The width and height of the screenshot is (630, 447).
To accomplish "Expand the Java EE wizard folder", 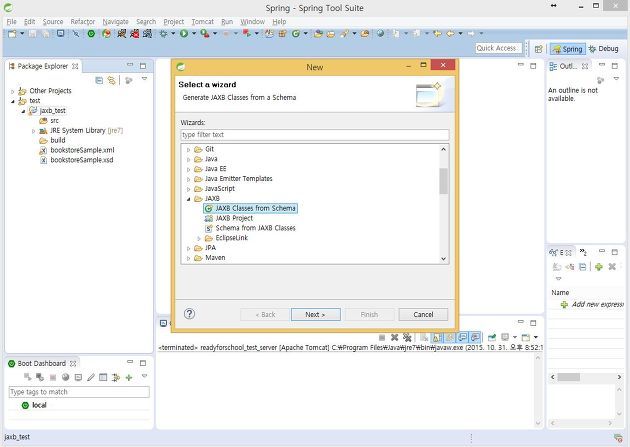I will tap(188, 169).
